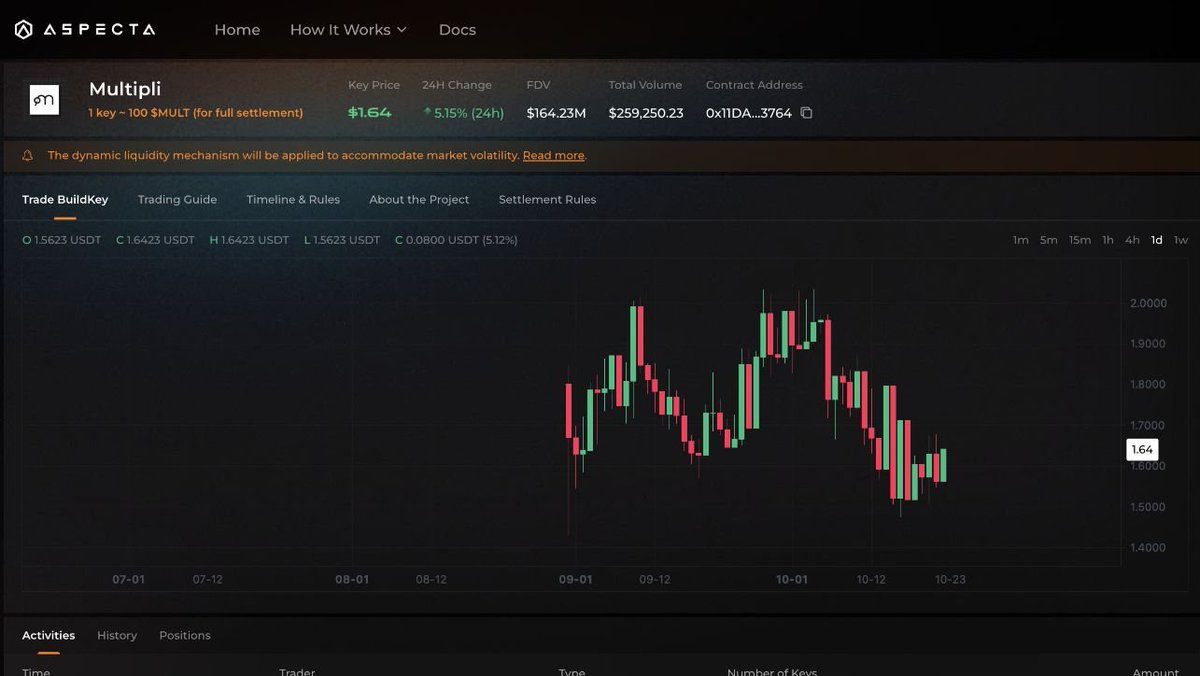Switch to the Trade BuildKey tab
The width and height of the screenshot is (1200, 676).
point(65,200)
